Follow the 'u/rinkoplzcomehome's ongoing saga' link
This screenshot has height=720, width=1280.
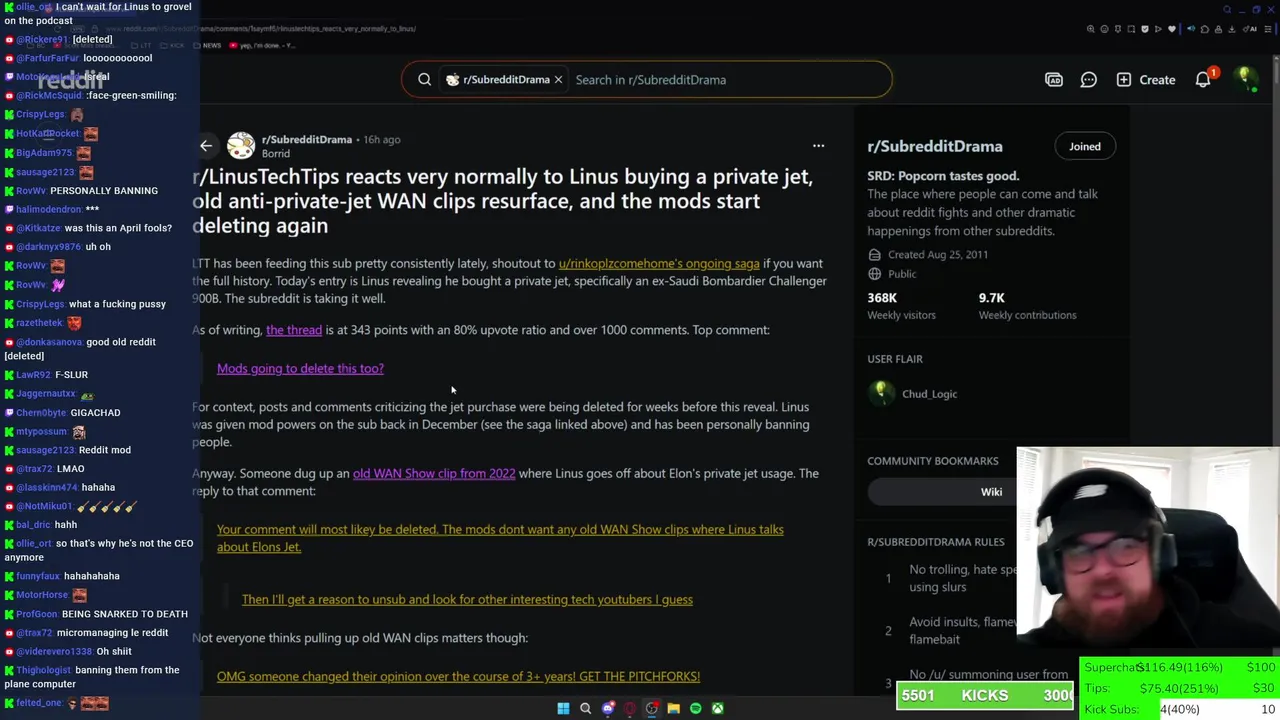[x=659, y=263]
